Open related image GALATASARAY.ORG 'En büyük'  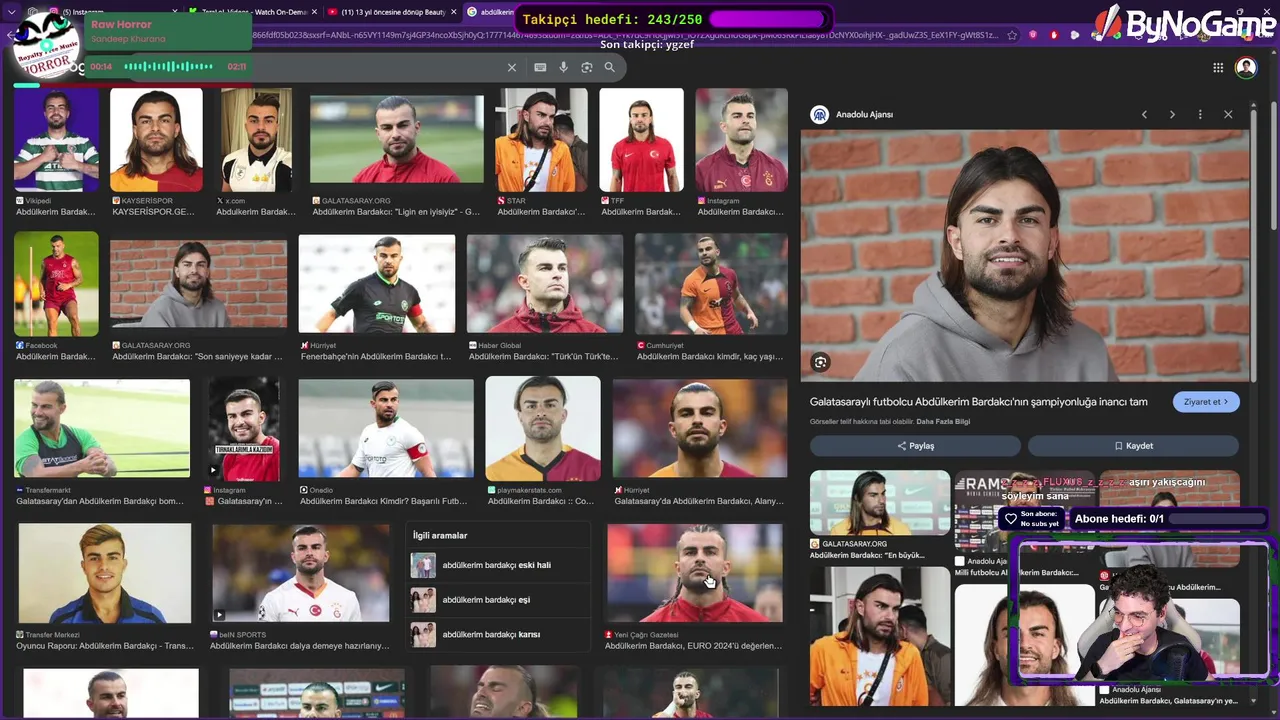tap(880, 502)
